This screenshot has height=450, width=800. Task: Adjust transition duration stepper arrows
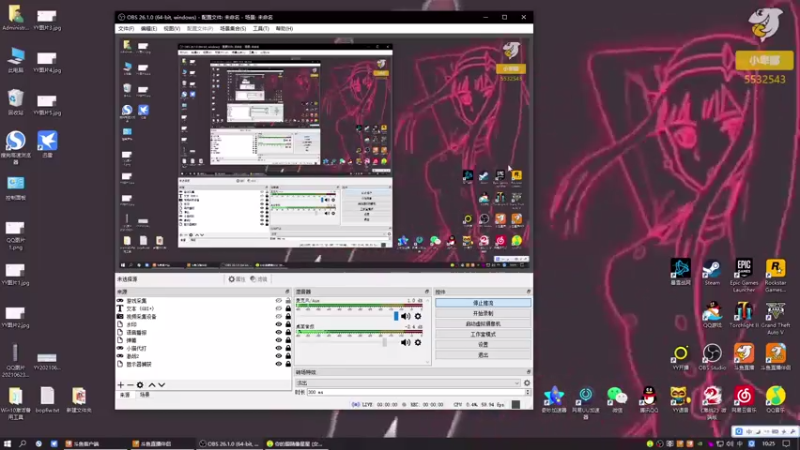tap(528, 392)
